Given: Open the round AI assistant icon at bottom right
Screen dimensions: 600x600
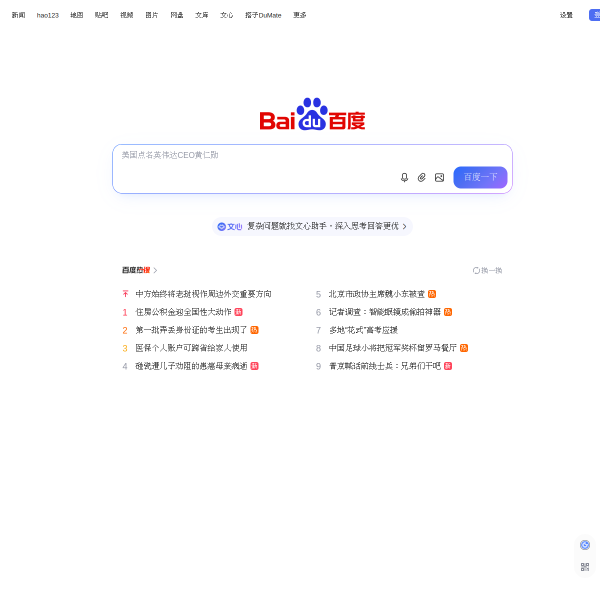Looking at the screenshot, I should coord(585,545).
